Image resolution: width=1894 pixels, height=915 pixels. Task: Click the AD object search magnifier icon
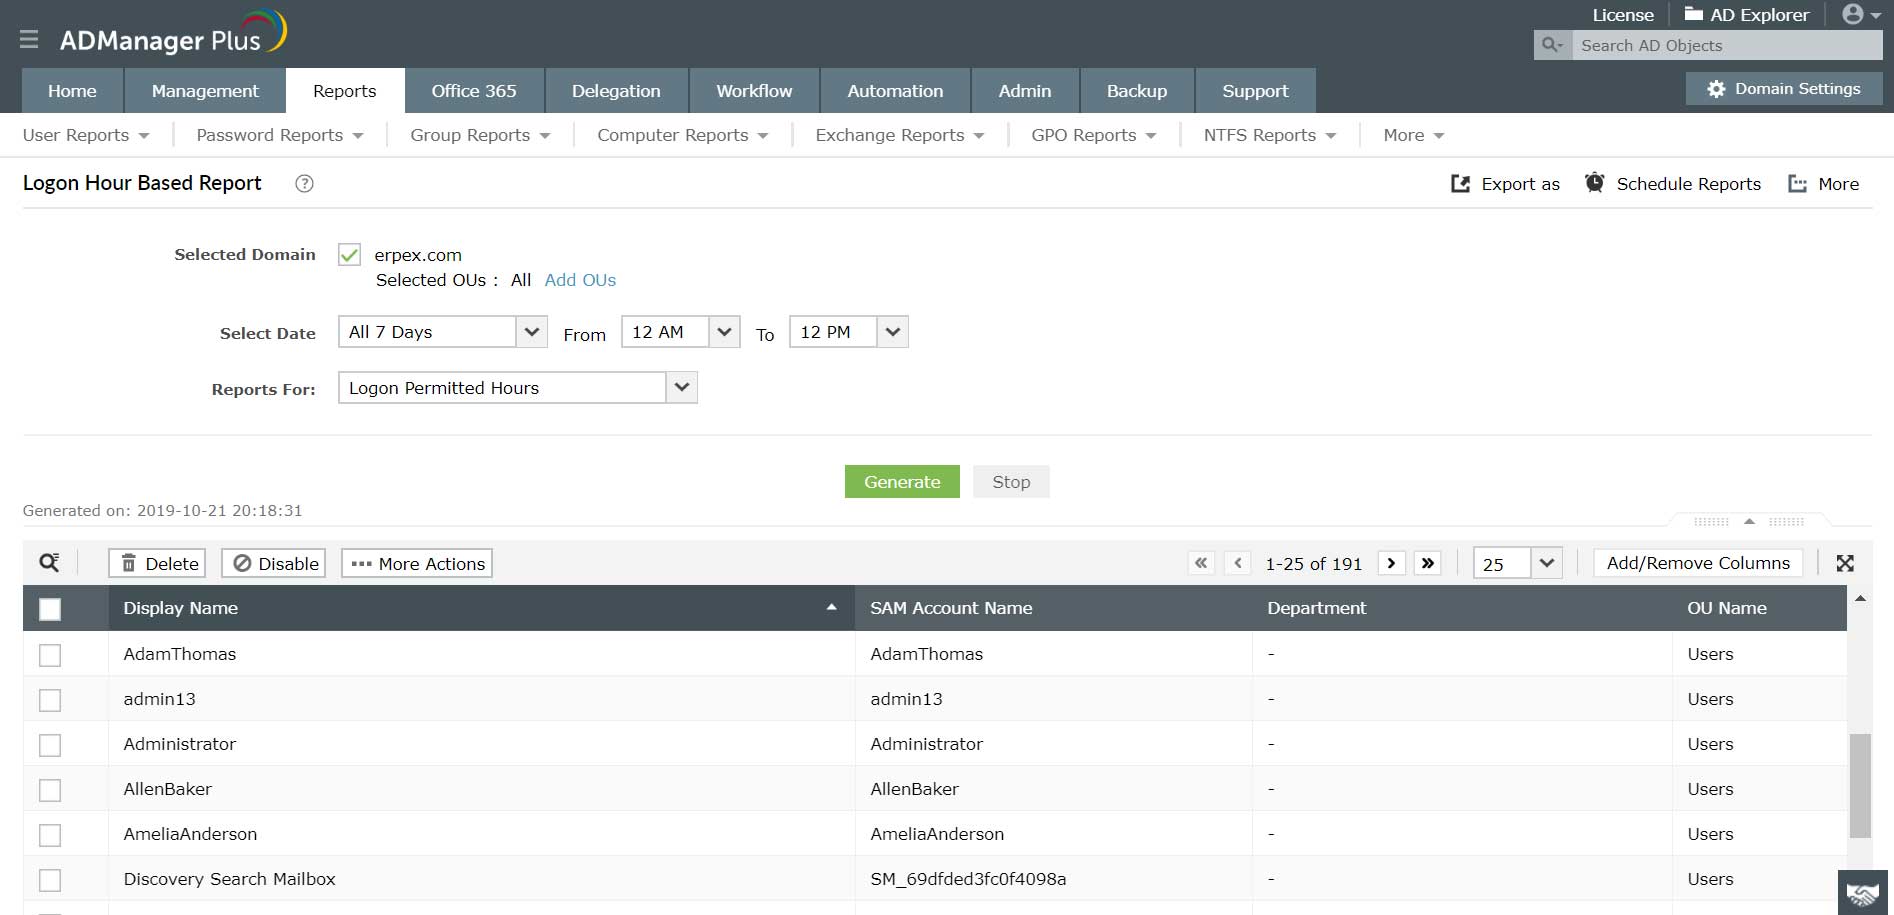coord(1552,45)
